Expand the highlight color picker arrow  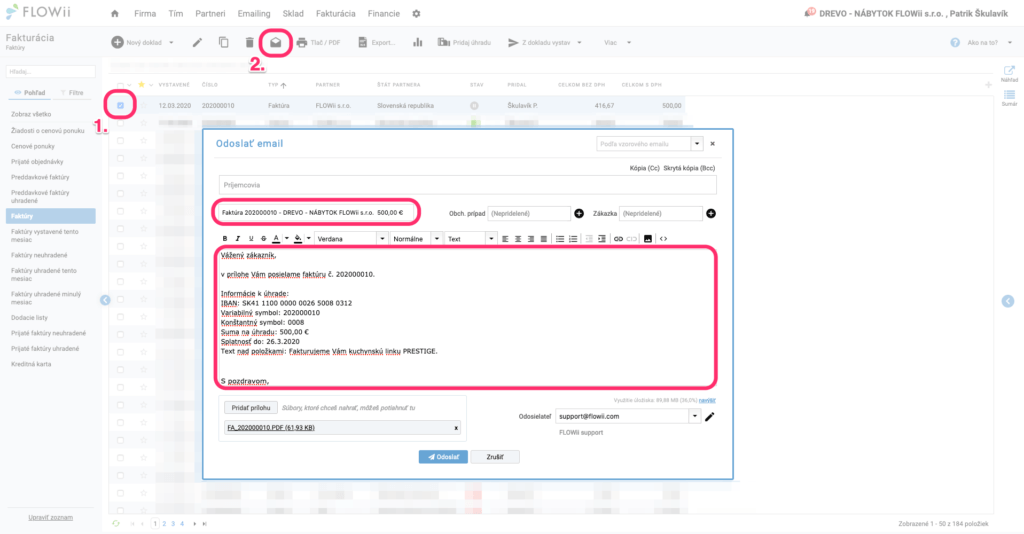point(309,239)
